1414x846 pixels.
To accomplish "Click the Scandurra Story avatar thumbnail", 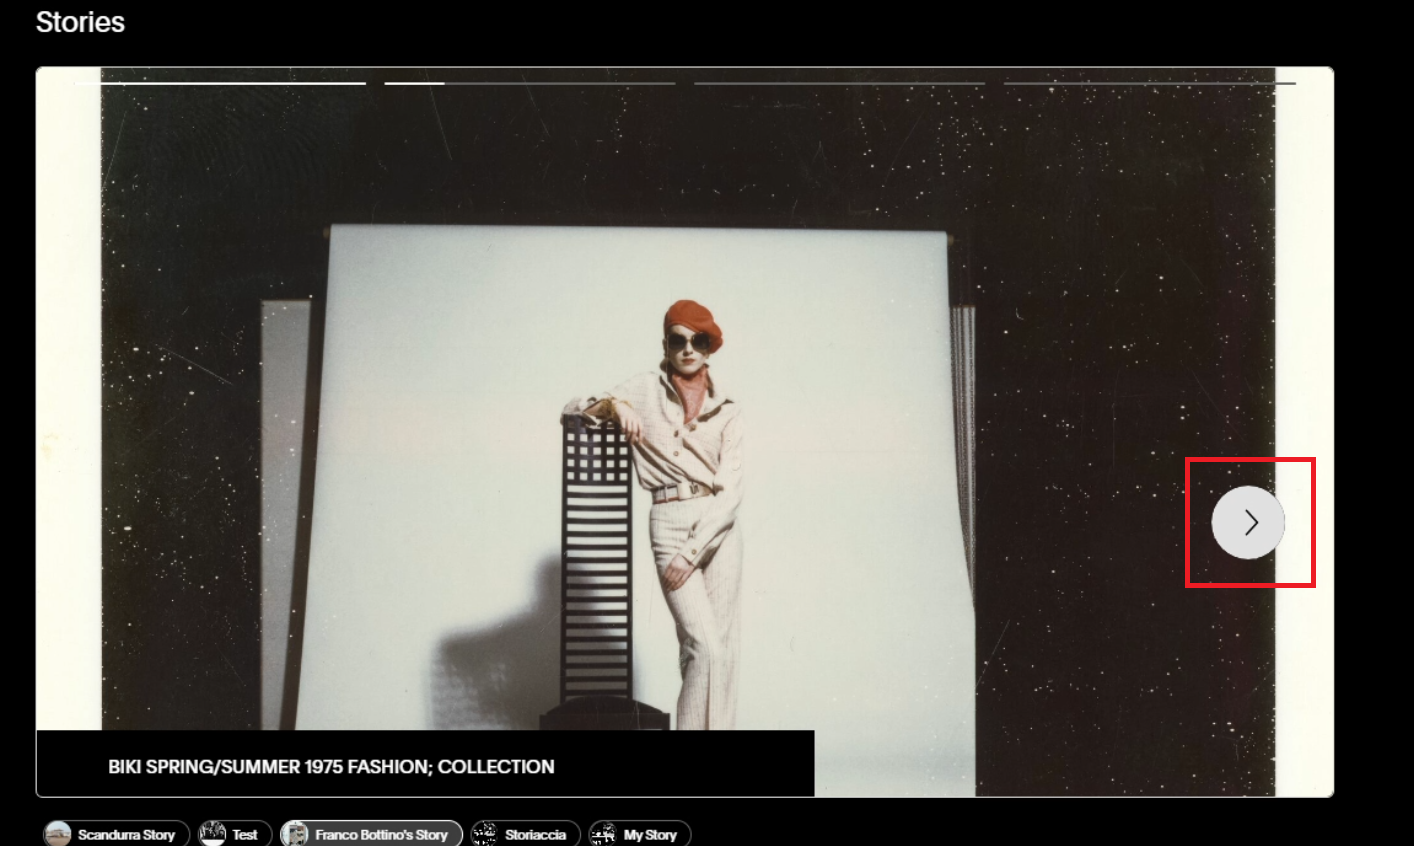I will (58, 834).
